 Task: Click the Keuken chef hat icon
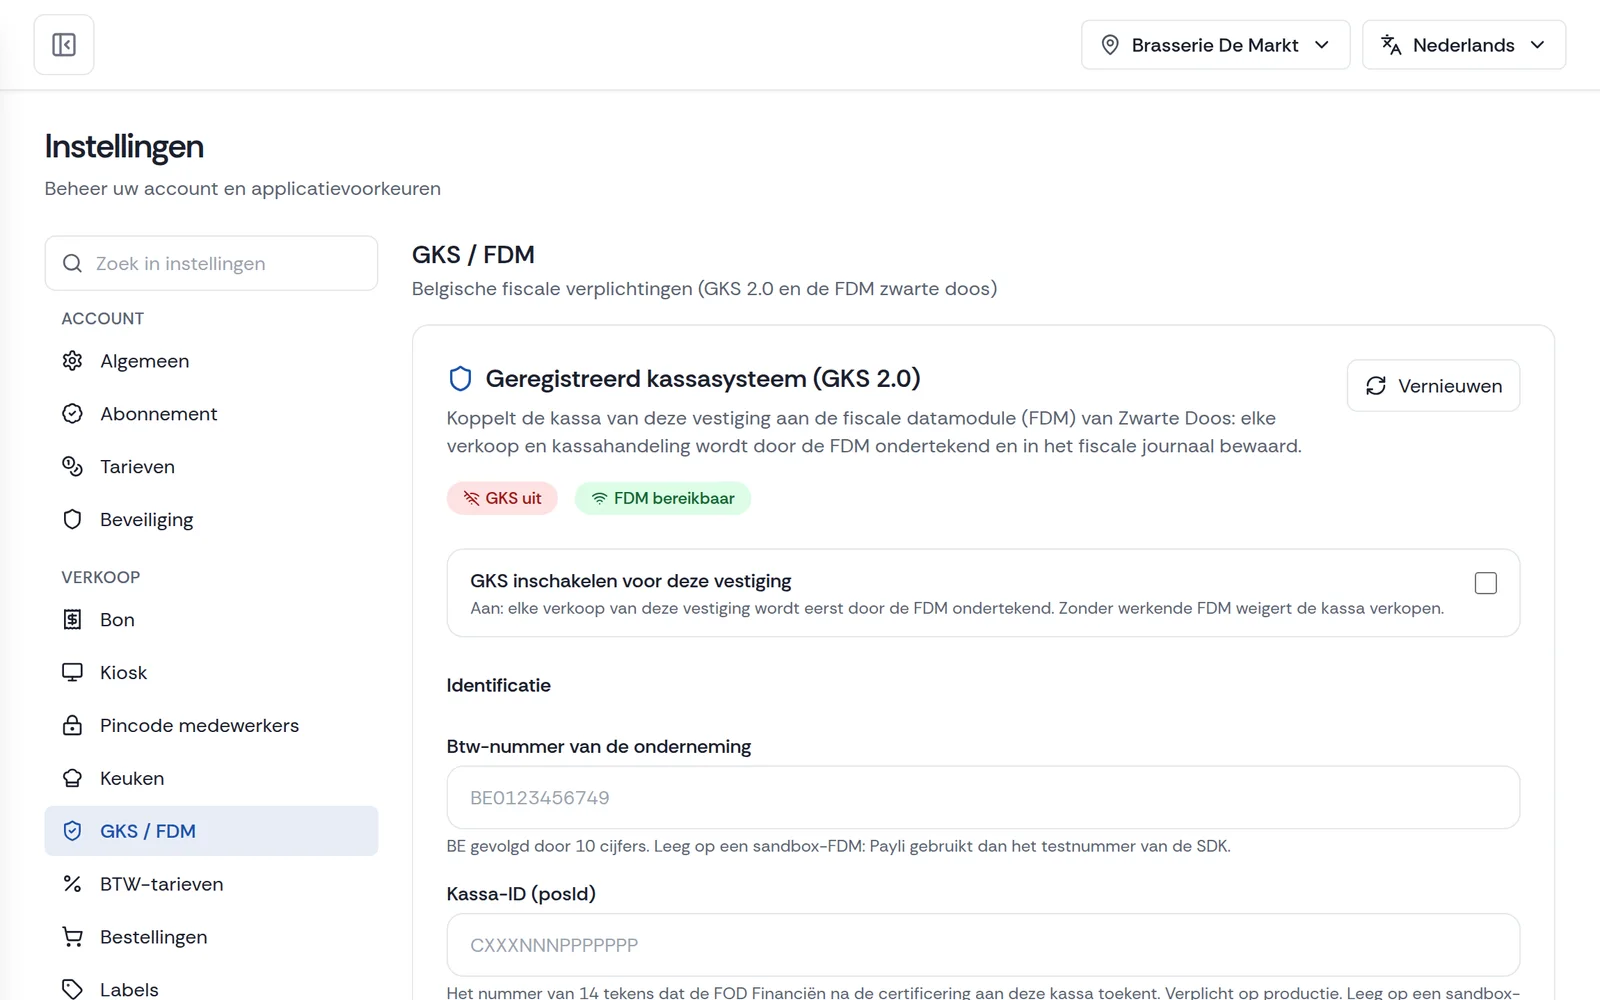[x=72, y=779]
